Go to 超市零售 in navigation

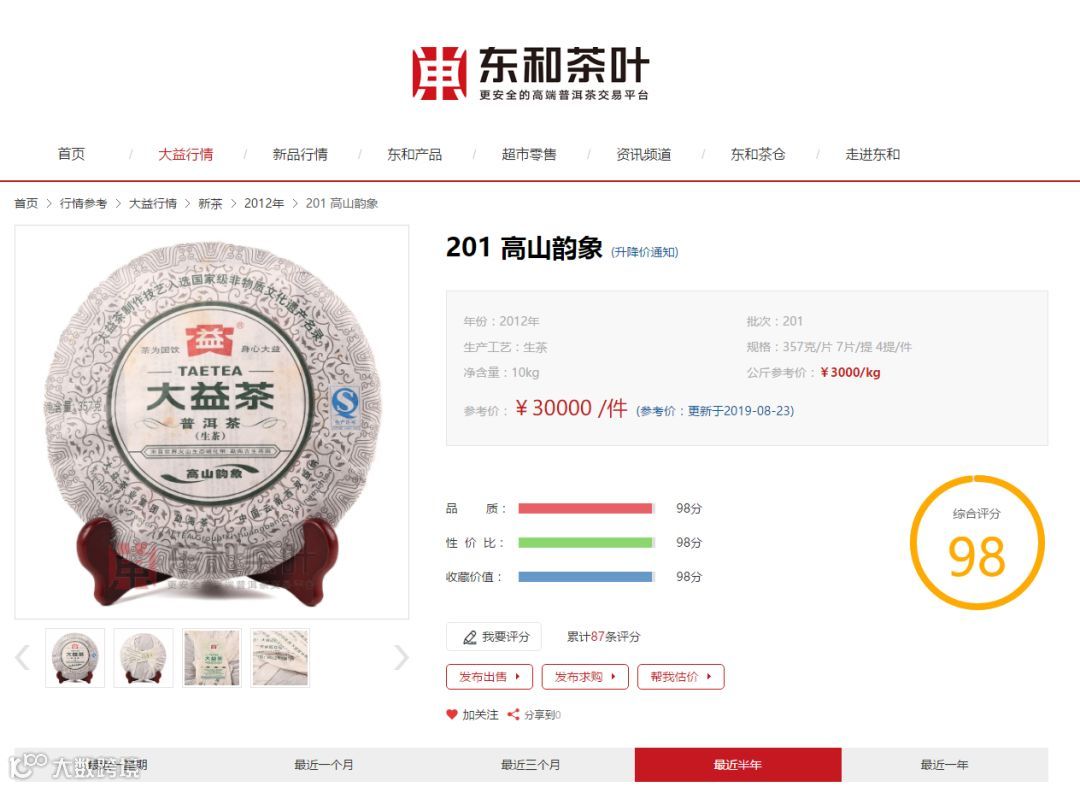[529, 154]
